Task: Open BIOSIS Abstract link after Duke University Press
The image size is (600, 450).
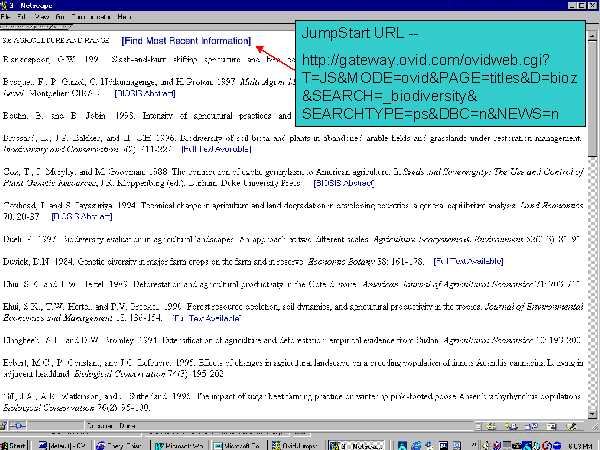Action: coord(344,183)
